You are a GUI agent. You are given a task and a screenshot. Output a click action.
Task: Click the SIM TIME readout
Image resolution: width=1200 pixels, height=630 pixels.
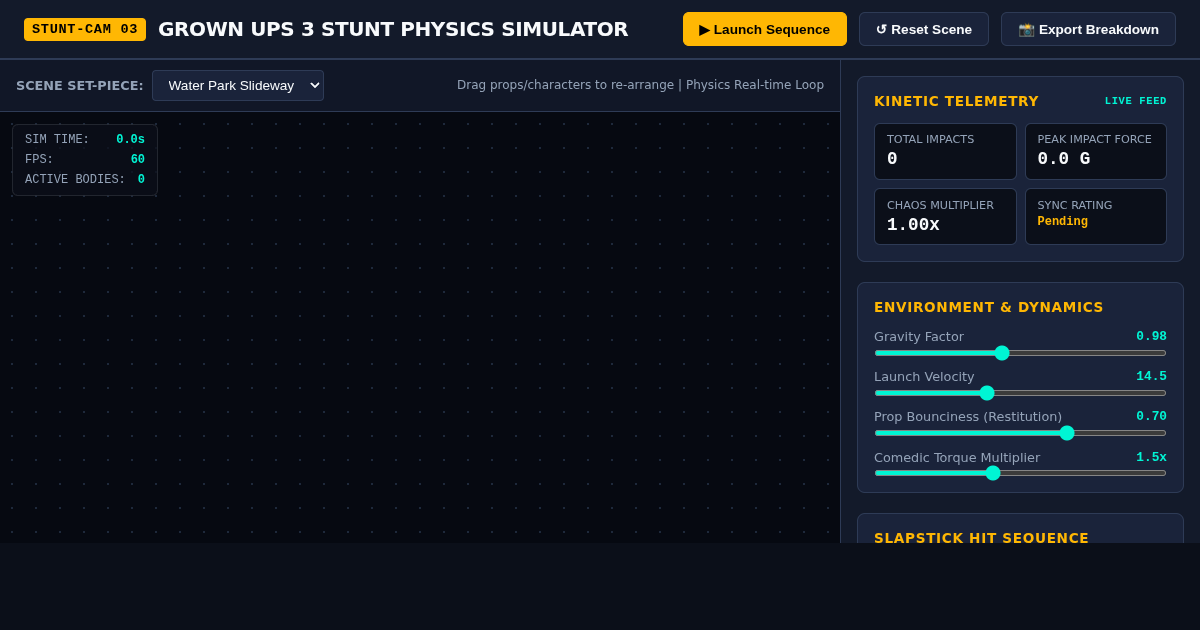(85, 140)
